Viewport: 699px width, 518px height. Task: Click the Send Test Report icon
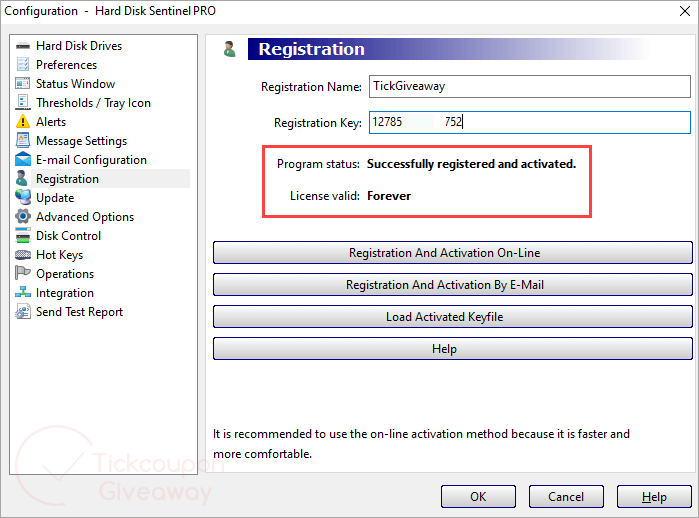(23, 311)
